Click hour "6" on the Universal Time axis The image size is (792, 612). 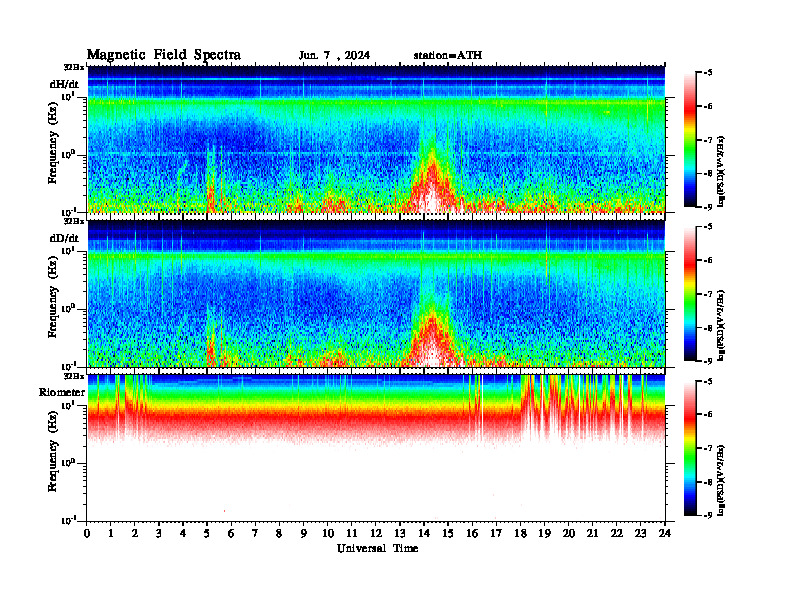click(231, 534)
